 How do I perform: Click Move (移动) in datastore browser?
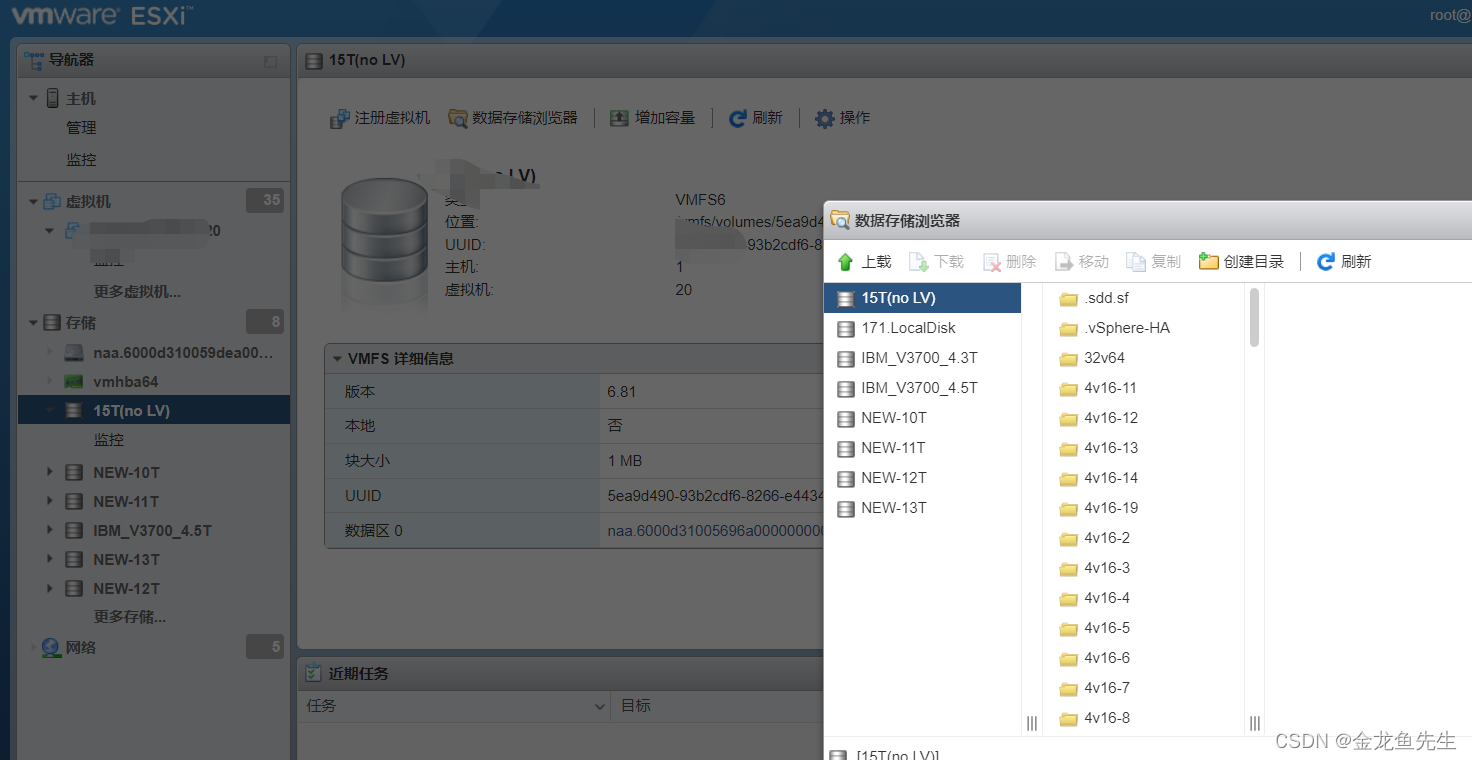coord(1082,262)
